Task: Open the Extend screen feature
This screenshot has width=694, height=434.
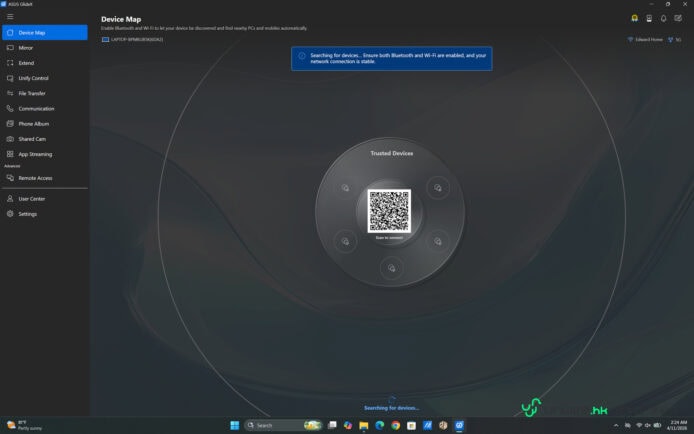Action: pos(45,63)
